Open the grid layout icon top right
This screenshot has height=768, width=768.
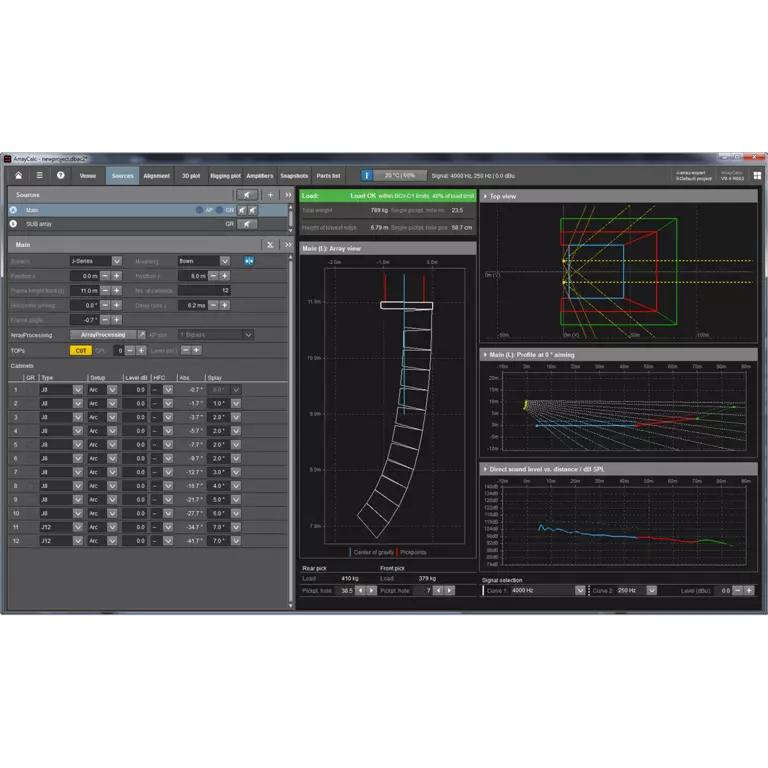click(x=757, y=175)
